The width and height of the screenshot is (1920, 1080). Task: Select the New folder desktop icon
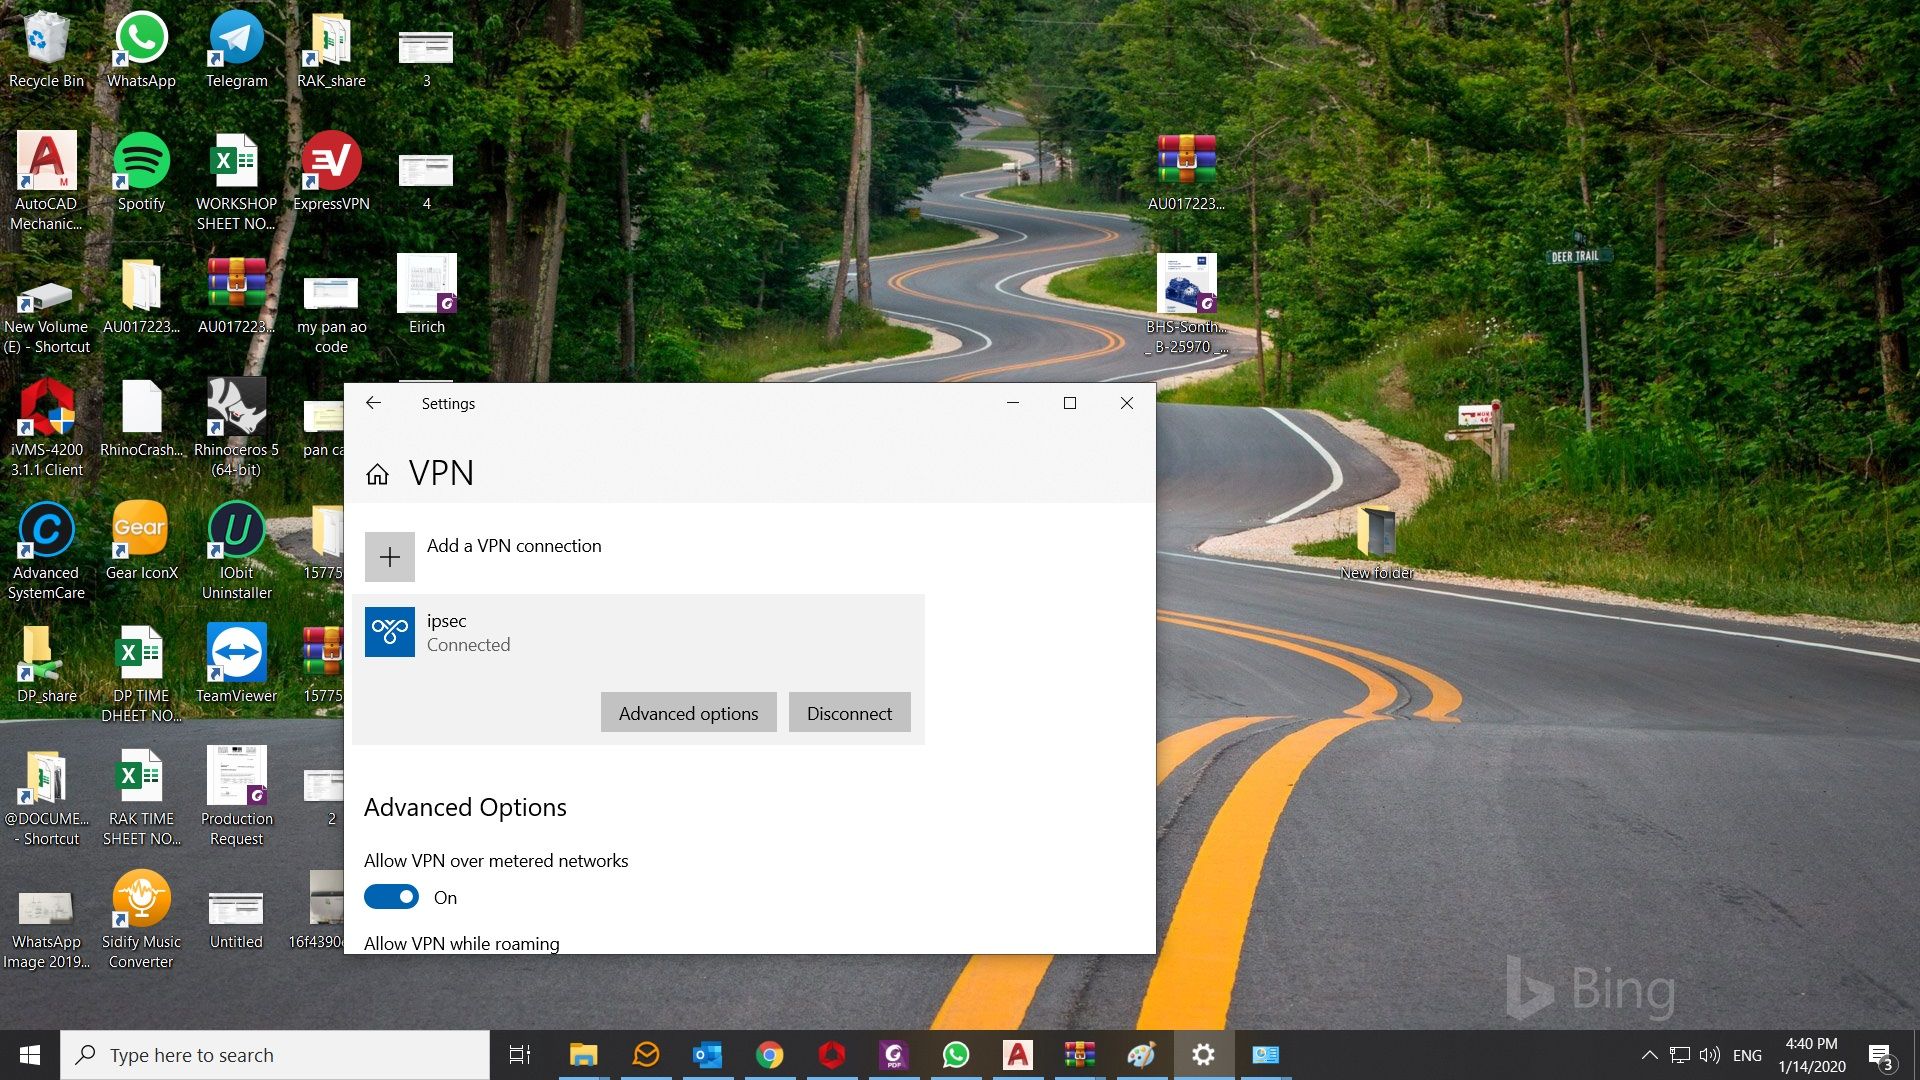(x=1376, y=542)
